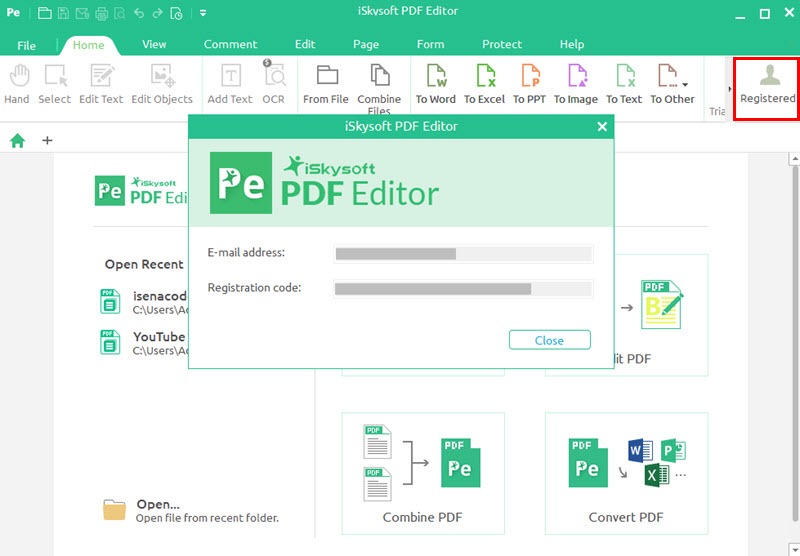The height and width of the screenshot is (556, 800).
Task: Switch to the Comment tab
Action: click(x=231, y=44)
